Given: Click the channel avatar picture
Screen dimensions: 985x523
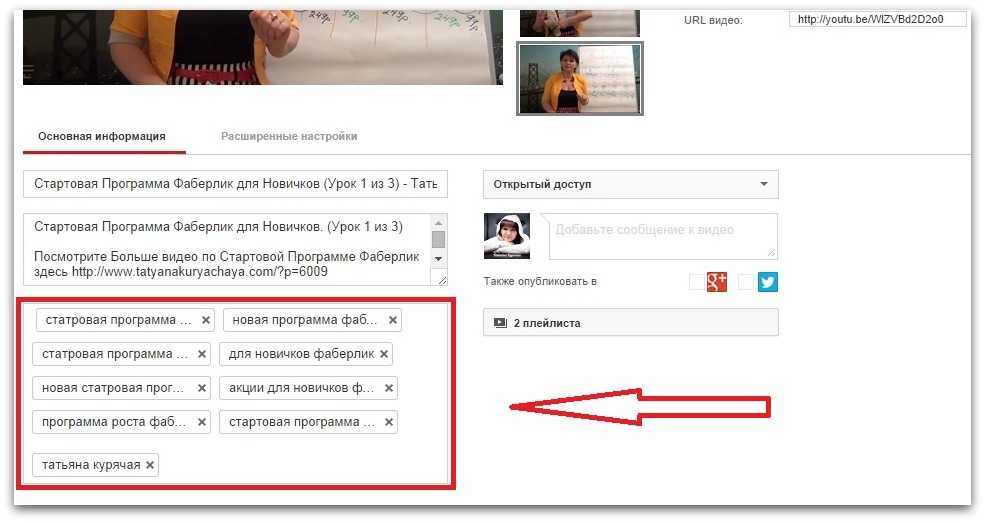Looking at the screenshot, I should tap(507, 236).
